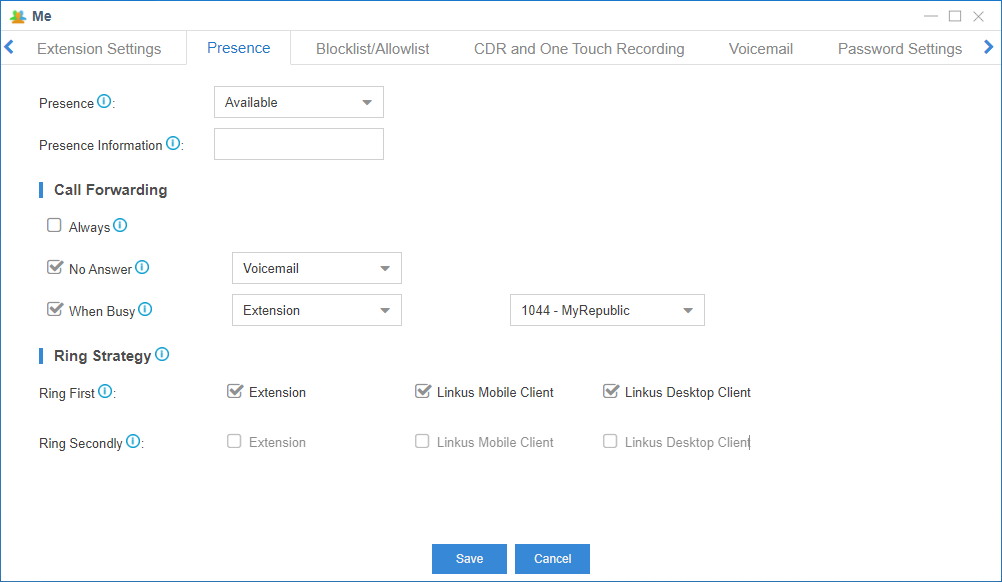Click the No Answer info icon
The height and width of the screenshot is (582, 1002).
coord(142,268)
